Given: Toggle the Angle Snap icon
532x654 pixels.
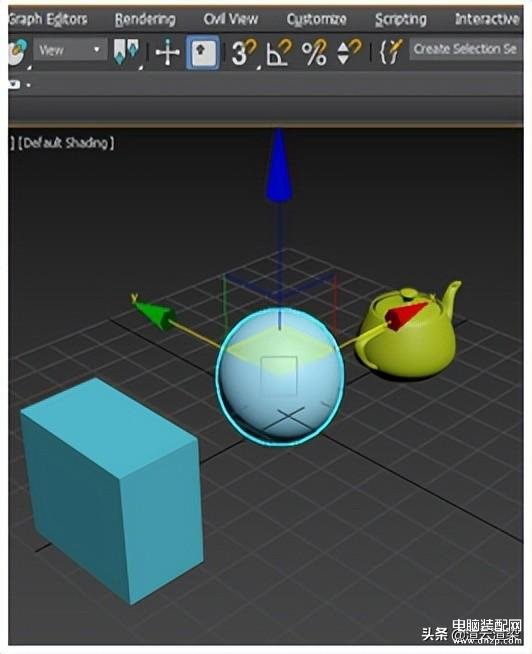Looking at the screenshot, I should (x=279, y=52).
